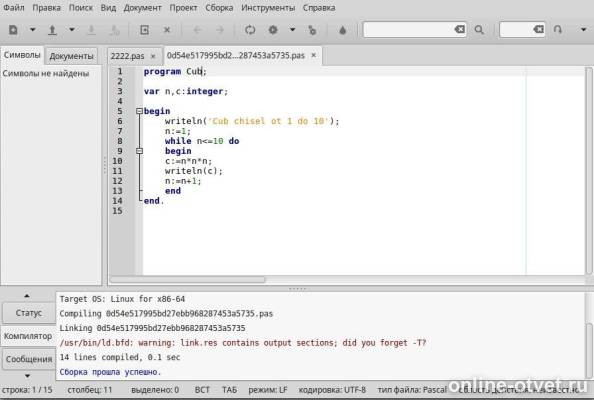
Task: Click the 'Compiling 0d54e517995bd27ebb...pas' line
Action: click(166, 314)
